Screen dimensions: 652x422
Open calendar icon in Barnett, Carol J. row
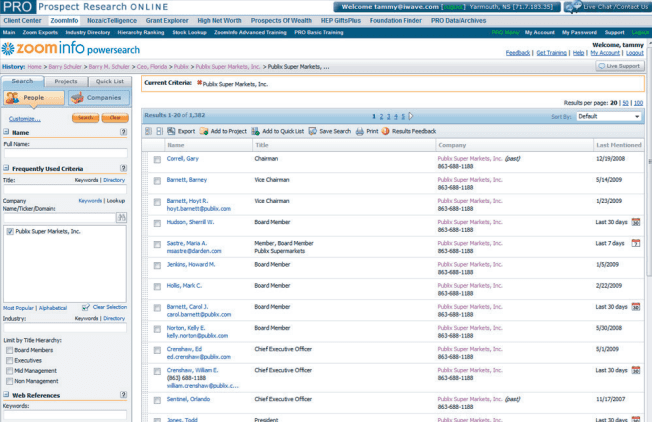click(636, 307)
